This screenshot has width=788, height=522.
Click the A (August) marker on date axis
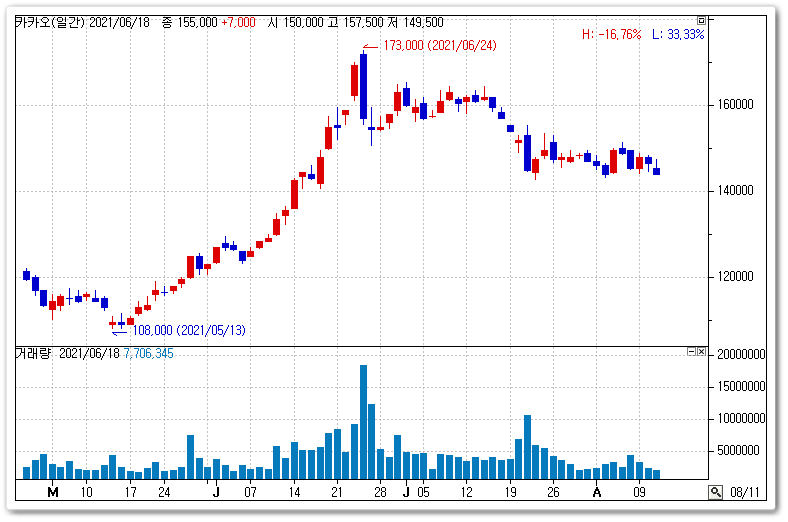(x=597, y=492)
